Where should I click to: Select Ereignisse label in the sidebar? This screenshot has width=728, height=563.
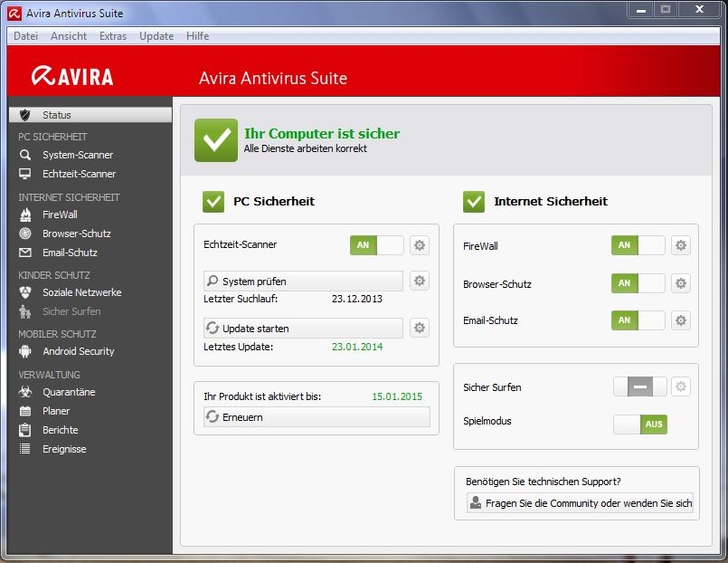pyautogui.click(x=64, y=449)
